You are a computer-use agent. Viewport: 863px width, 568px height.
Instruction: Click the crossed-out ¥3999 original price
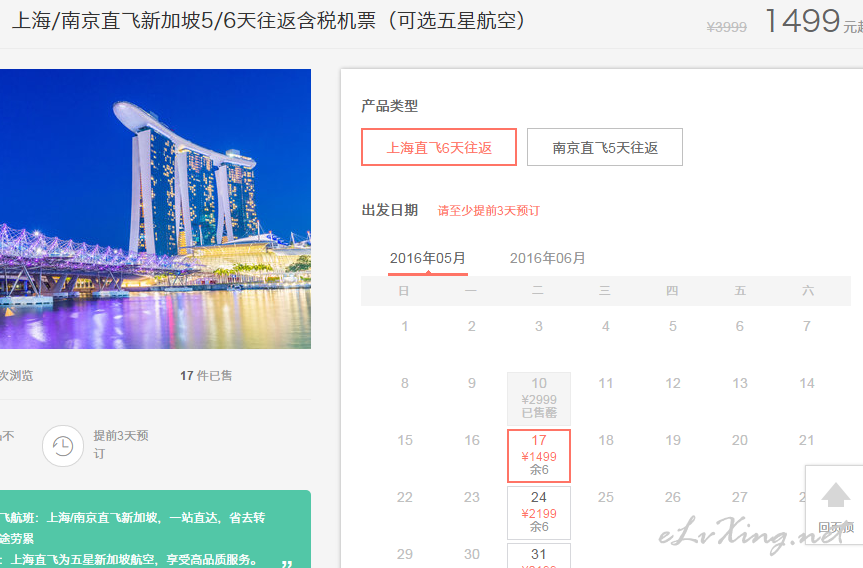coord(727,27)
